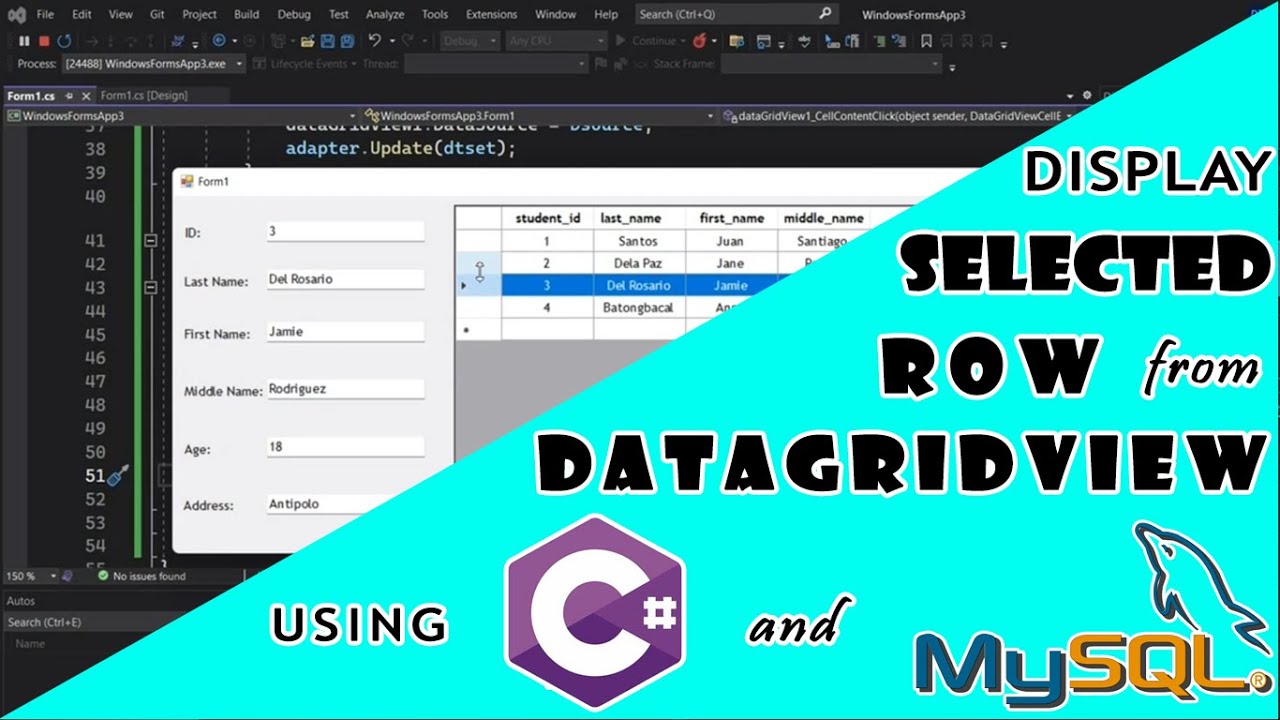Open the Tools menu

pyautogui.click(x=434, y=14)
